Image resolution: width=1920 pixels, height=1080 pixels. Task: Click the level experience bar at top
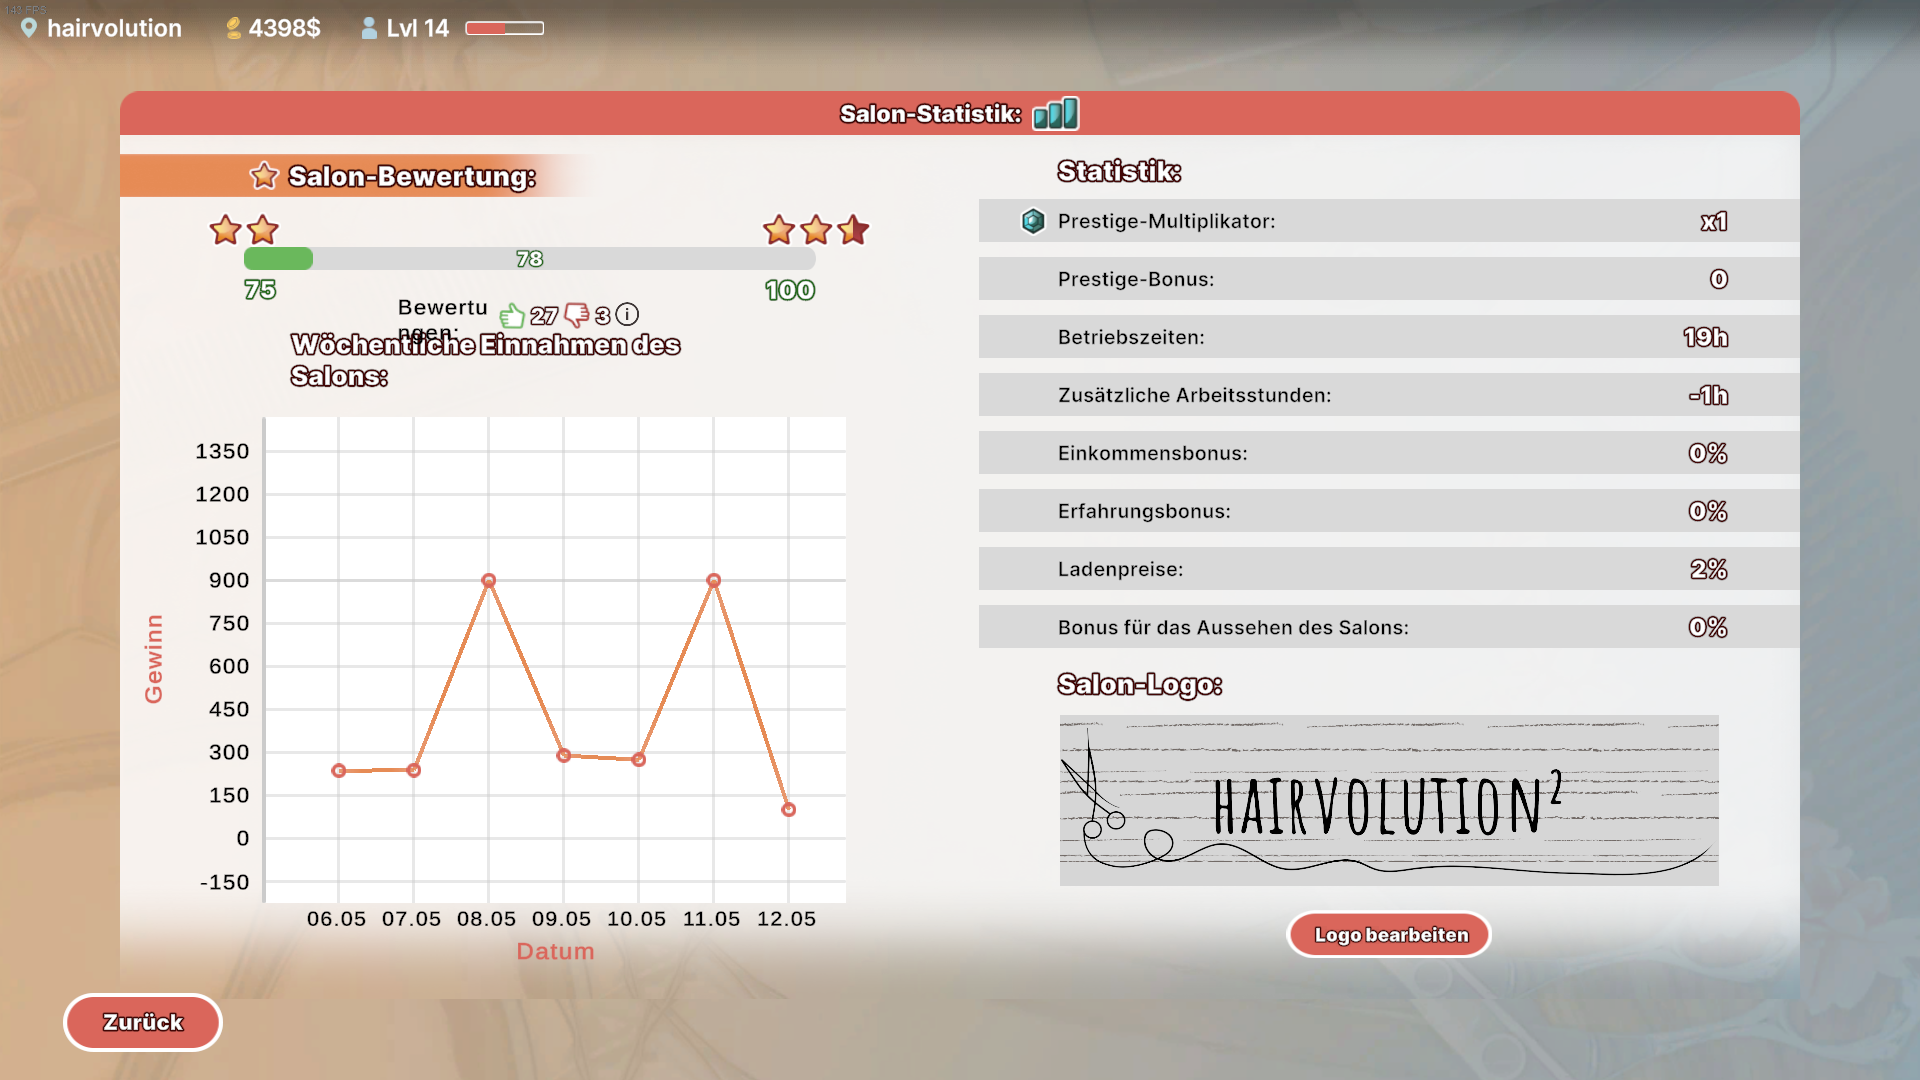tap(504, 28)
